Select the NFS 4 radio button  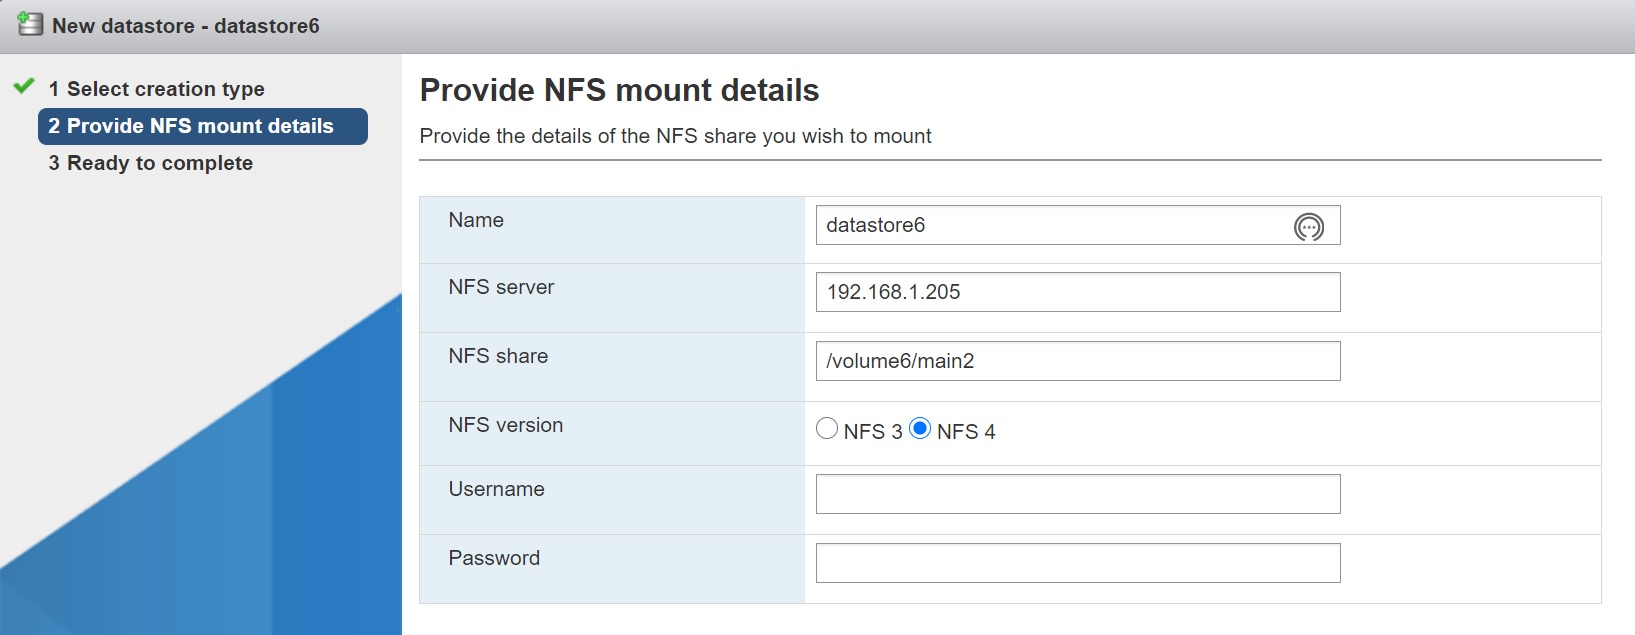tap(920, 429)
